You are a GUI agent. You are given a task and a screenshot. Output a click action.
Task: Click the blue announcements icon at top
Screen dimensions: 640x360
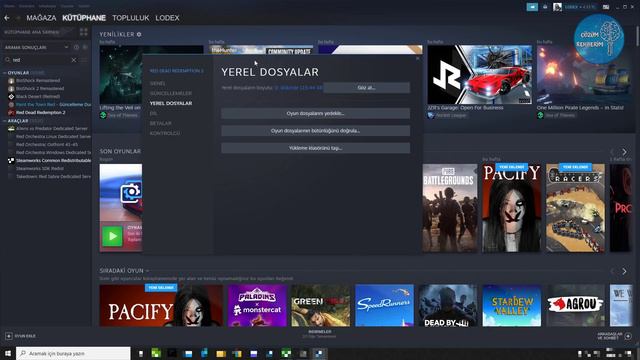(532, 7)
